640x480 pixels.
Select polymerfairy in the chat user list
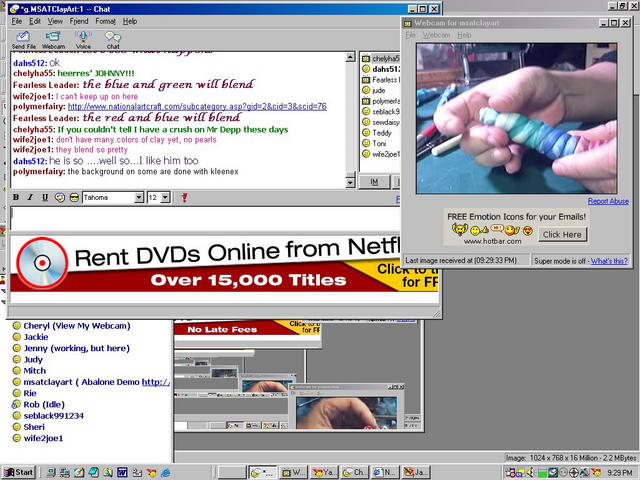[x=381, y=101]
